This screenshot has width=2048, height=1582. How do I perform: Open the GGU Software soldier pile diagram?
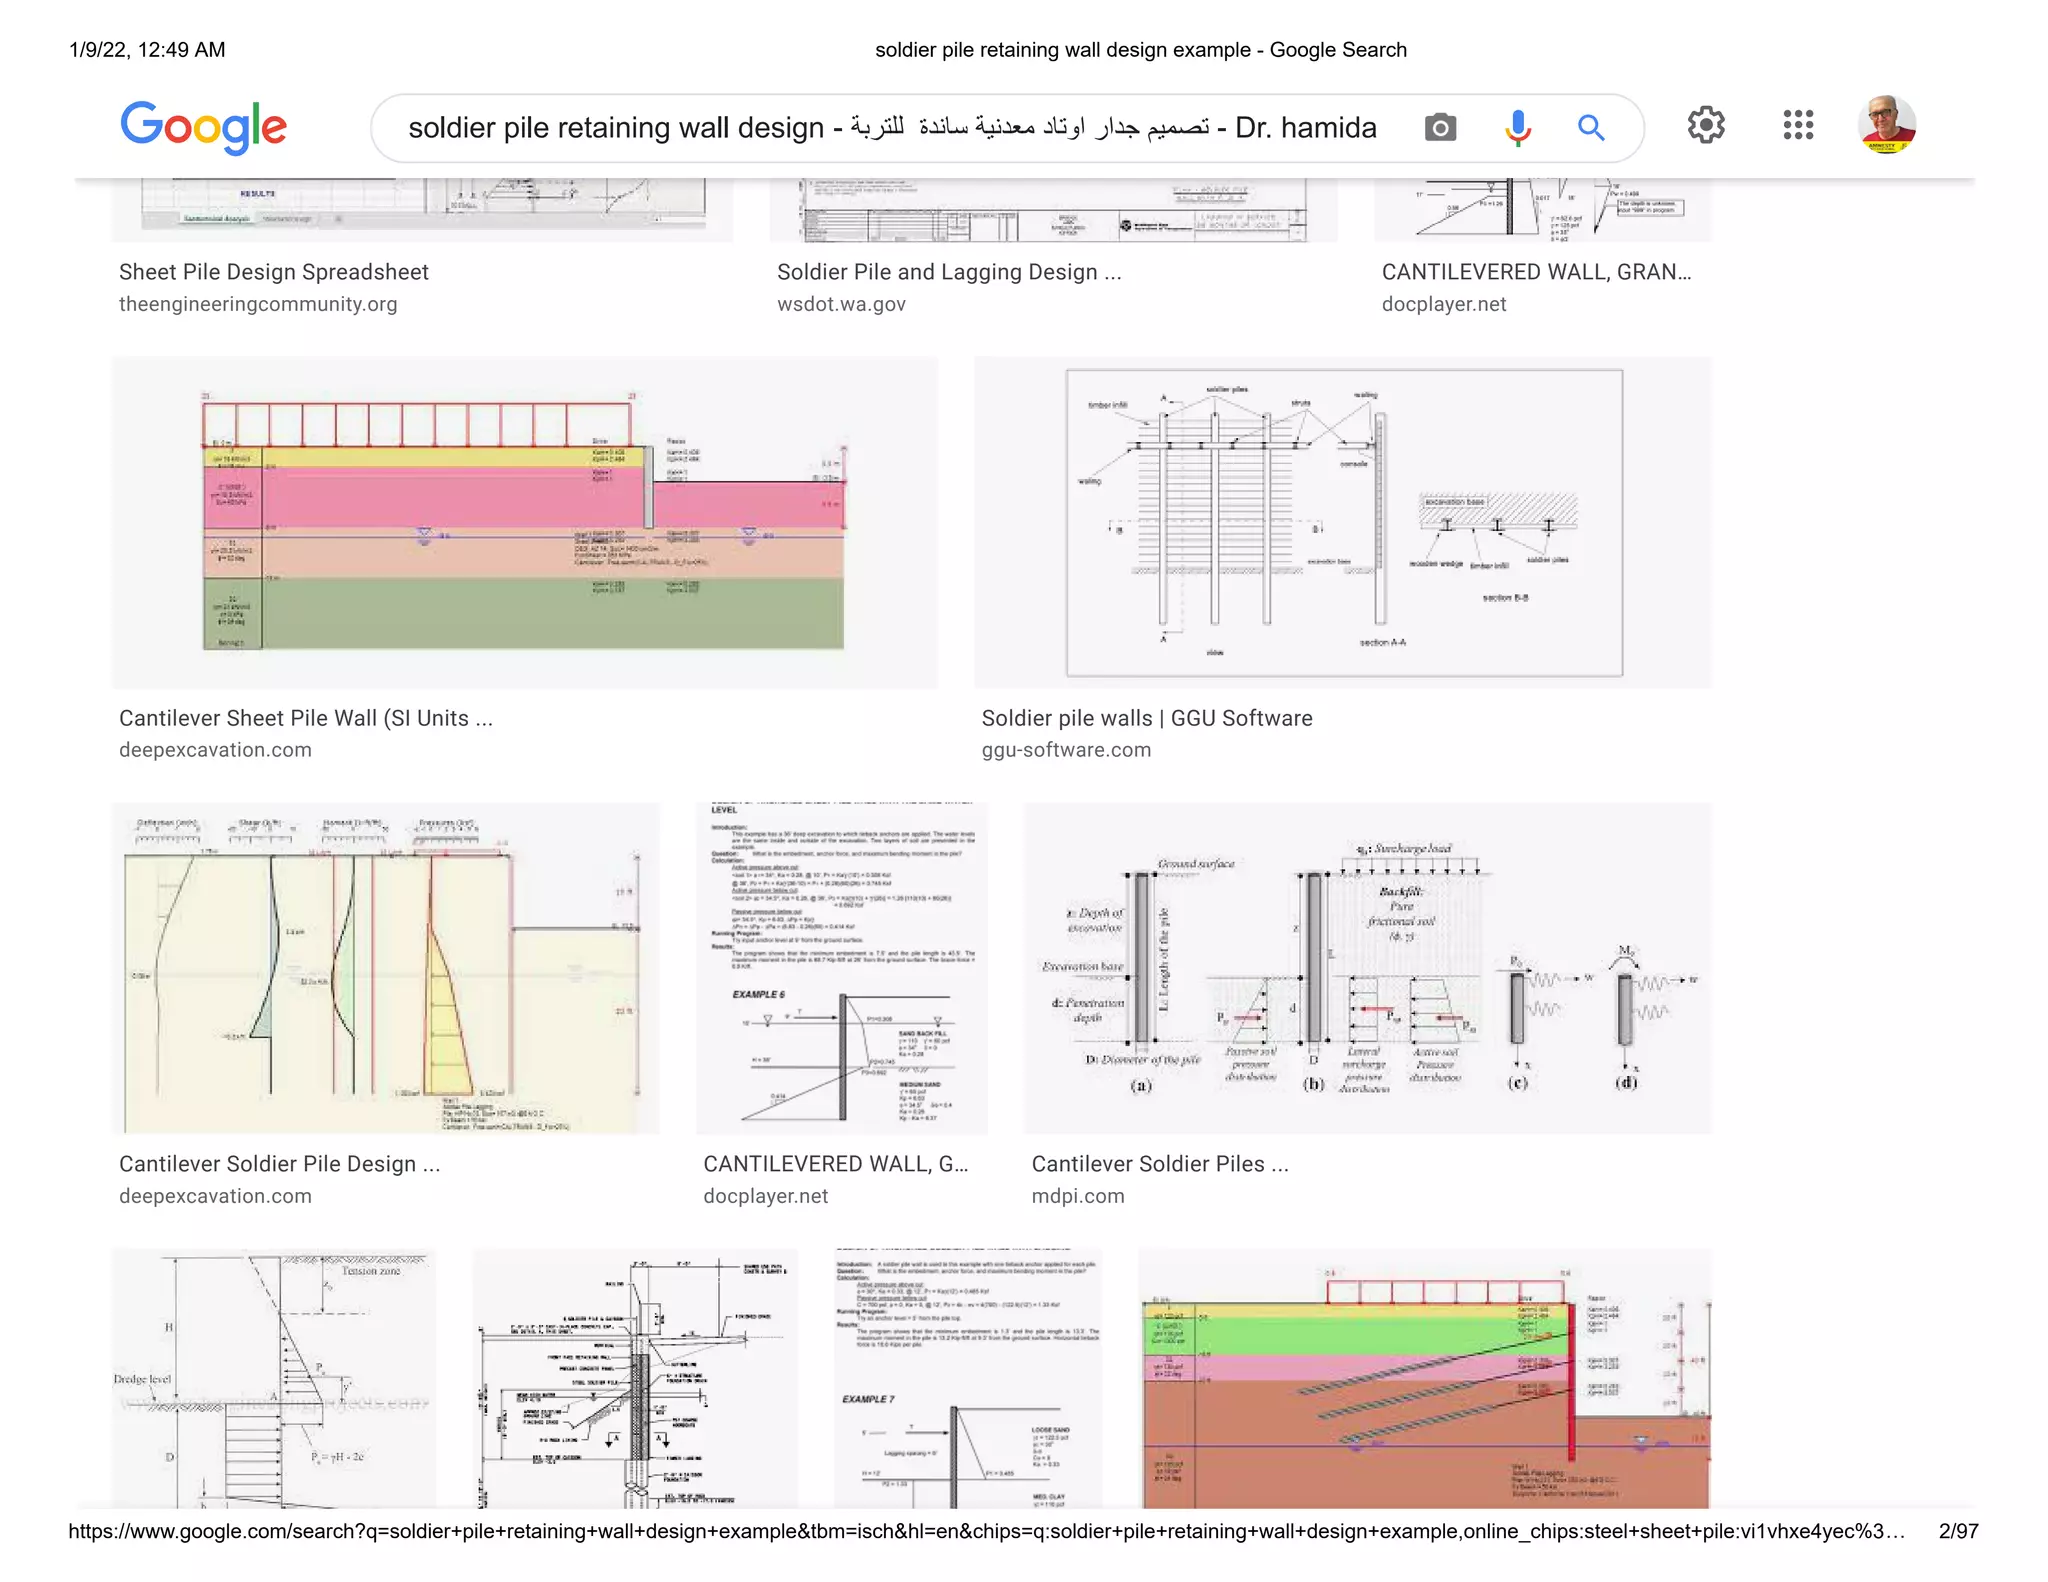[1342, 522]
